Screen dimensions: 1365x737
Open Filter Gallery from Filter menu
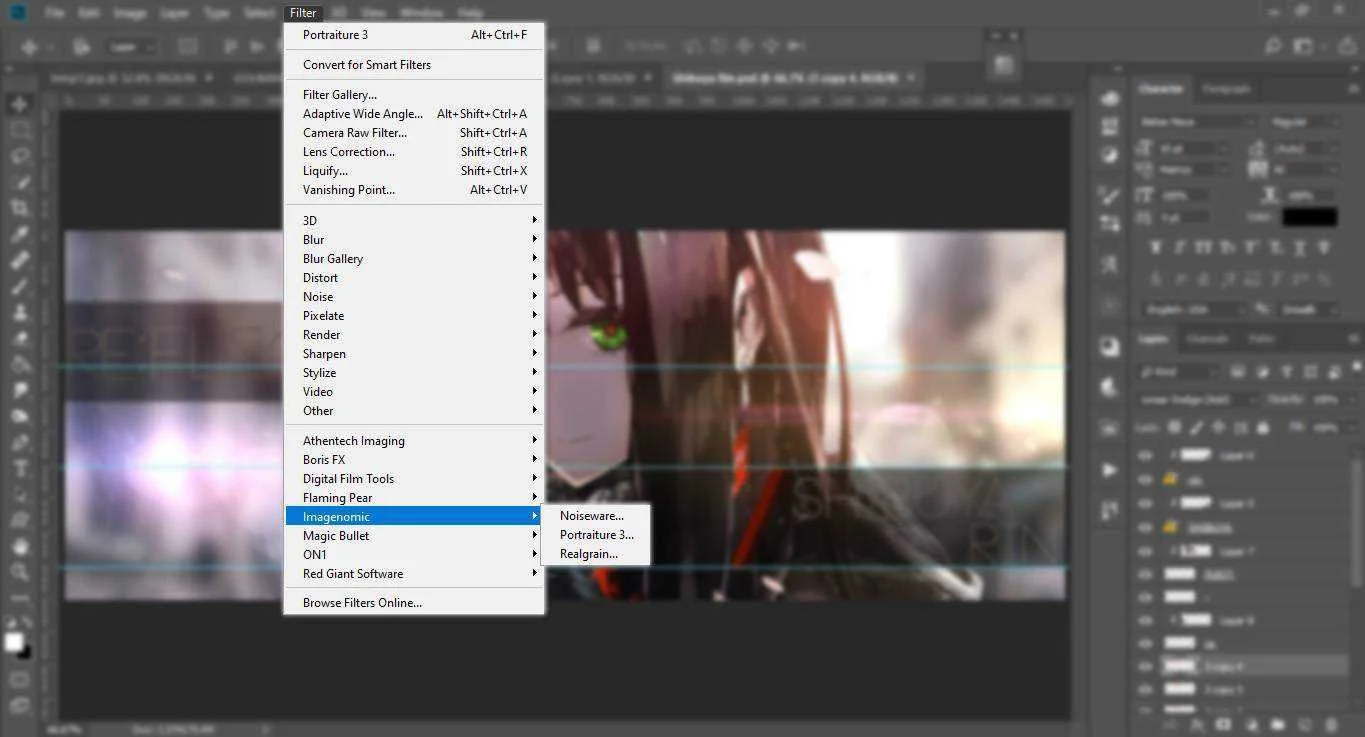tap(414, 95)
